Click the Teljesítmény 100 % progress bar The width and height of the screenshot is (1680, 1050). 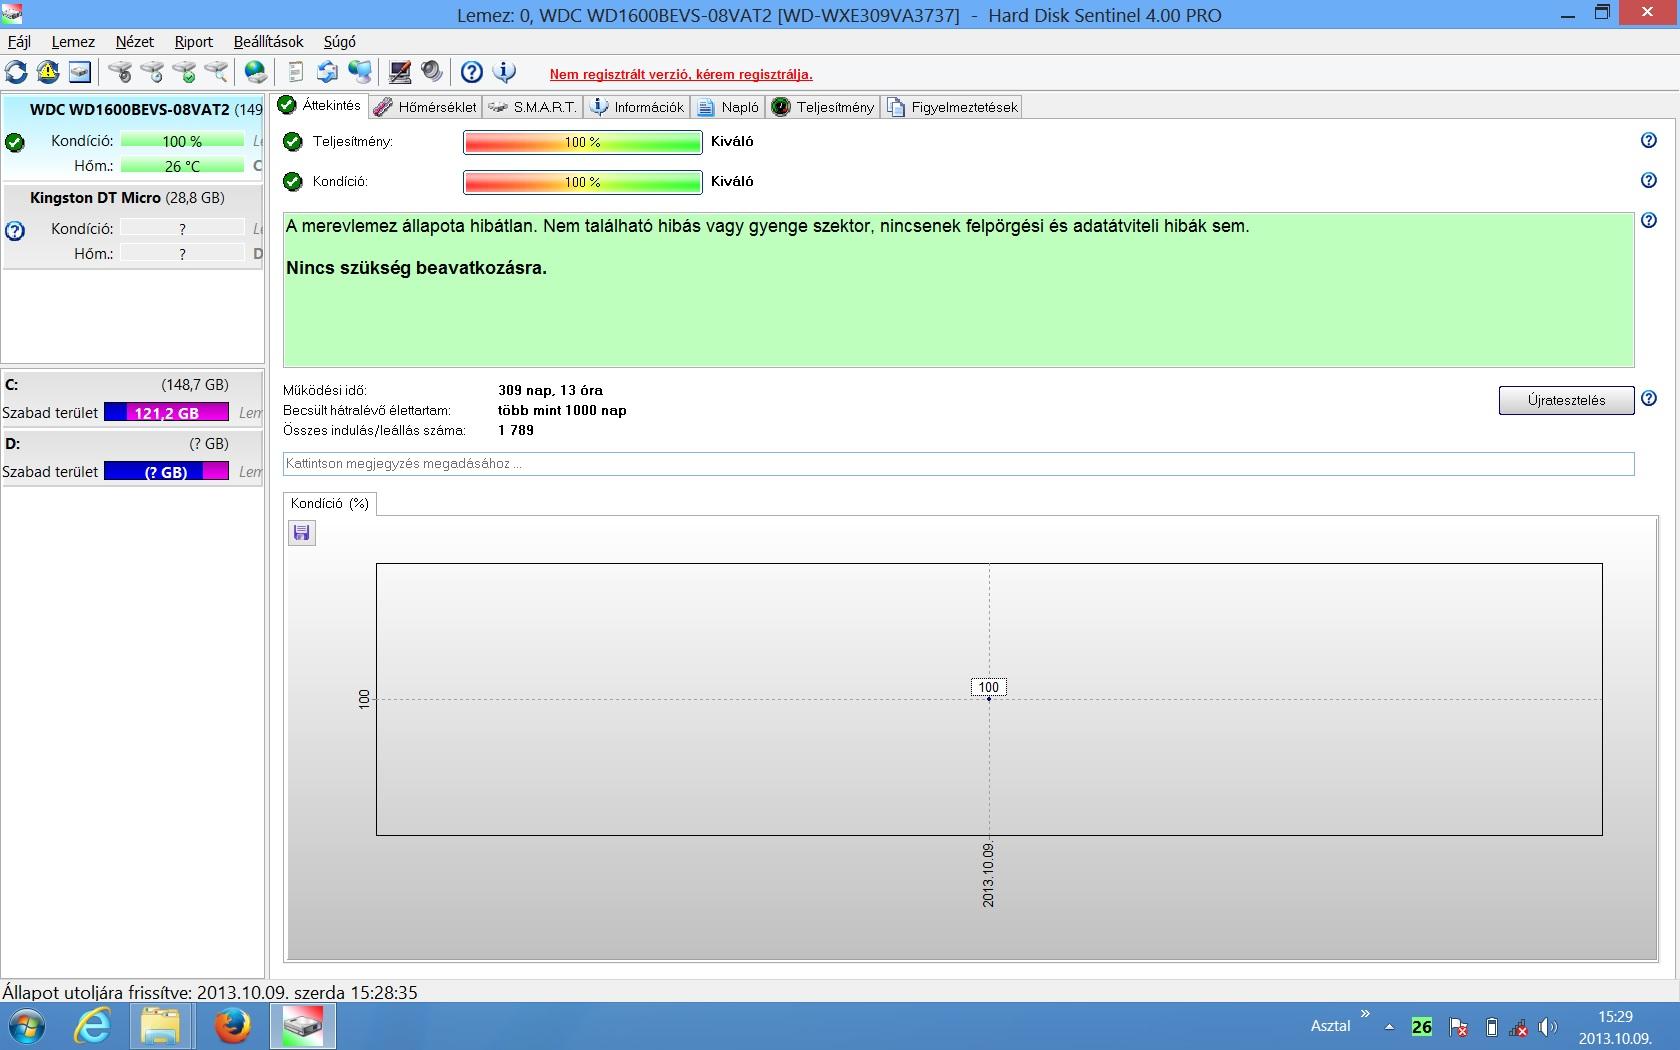(x=582, y=142)
